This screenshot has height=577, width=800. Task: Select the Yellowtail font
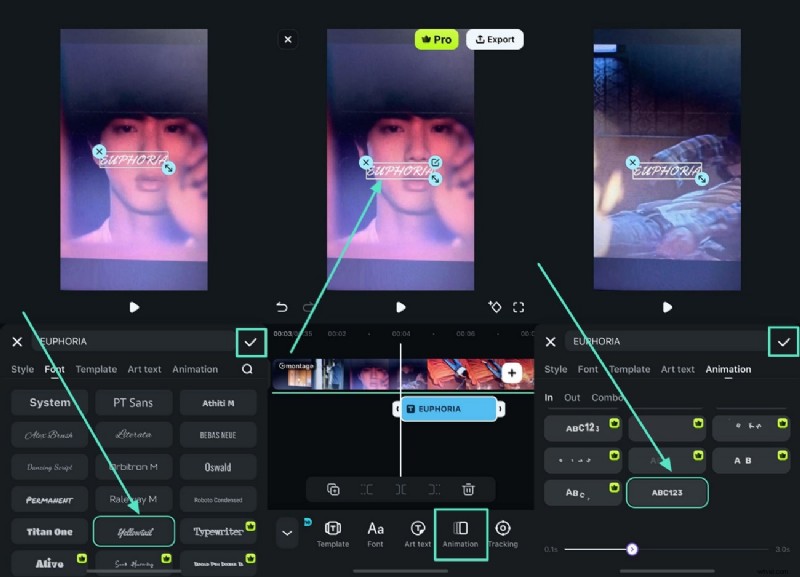(x=133, y=531)
